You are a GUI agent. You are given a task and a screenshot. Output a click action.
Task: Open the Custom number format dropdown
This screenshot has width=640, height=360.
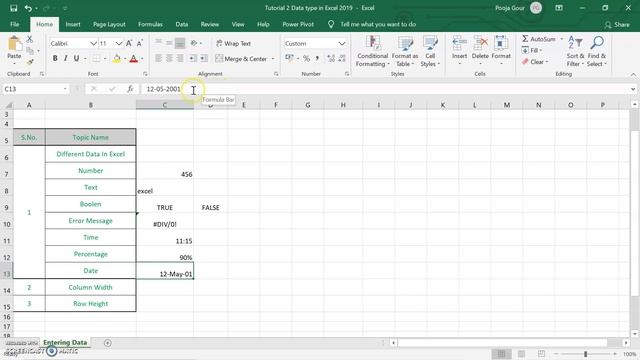coord(342,43)
